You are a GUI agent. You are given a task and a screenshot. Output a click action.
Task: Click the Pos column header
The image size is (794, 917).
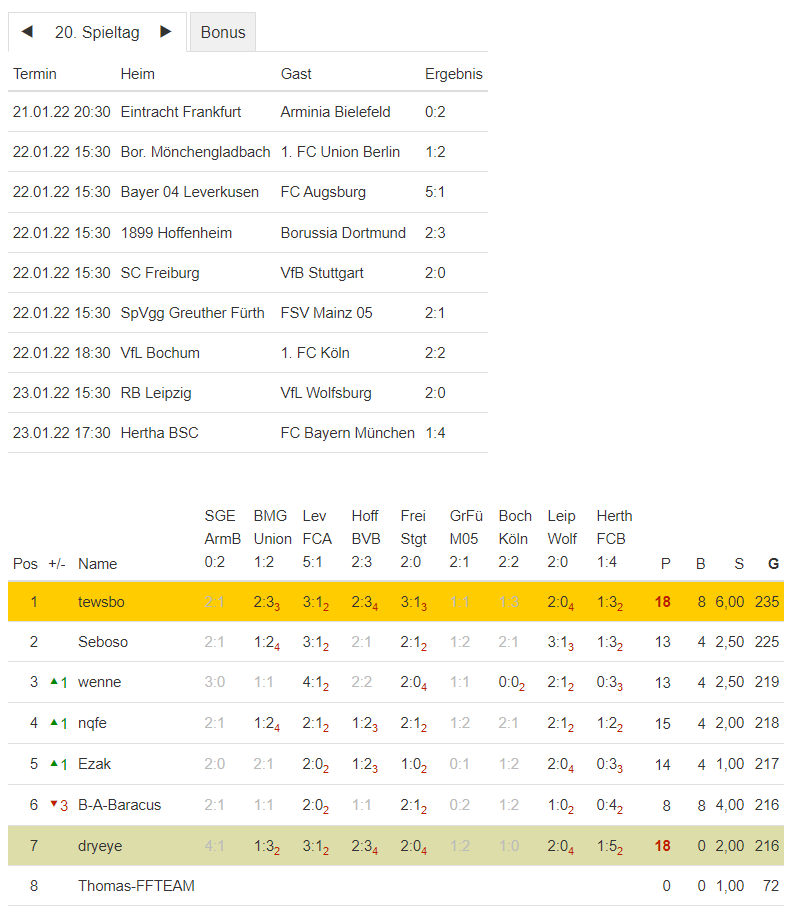[25, 564]
